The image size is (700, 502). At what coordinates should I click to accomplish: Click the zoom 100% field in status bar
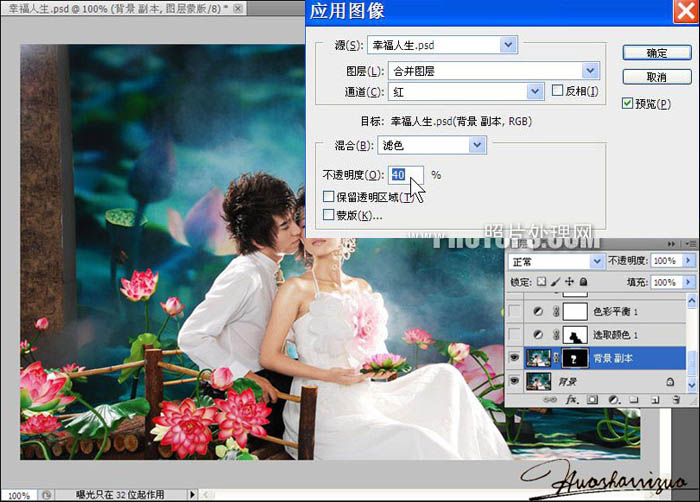19,495
